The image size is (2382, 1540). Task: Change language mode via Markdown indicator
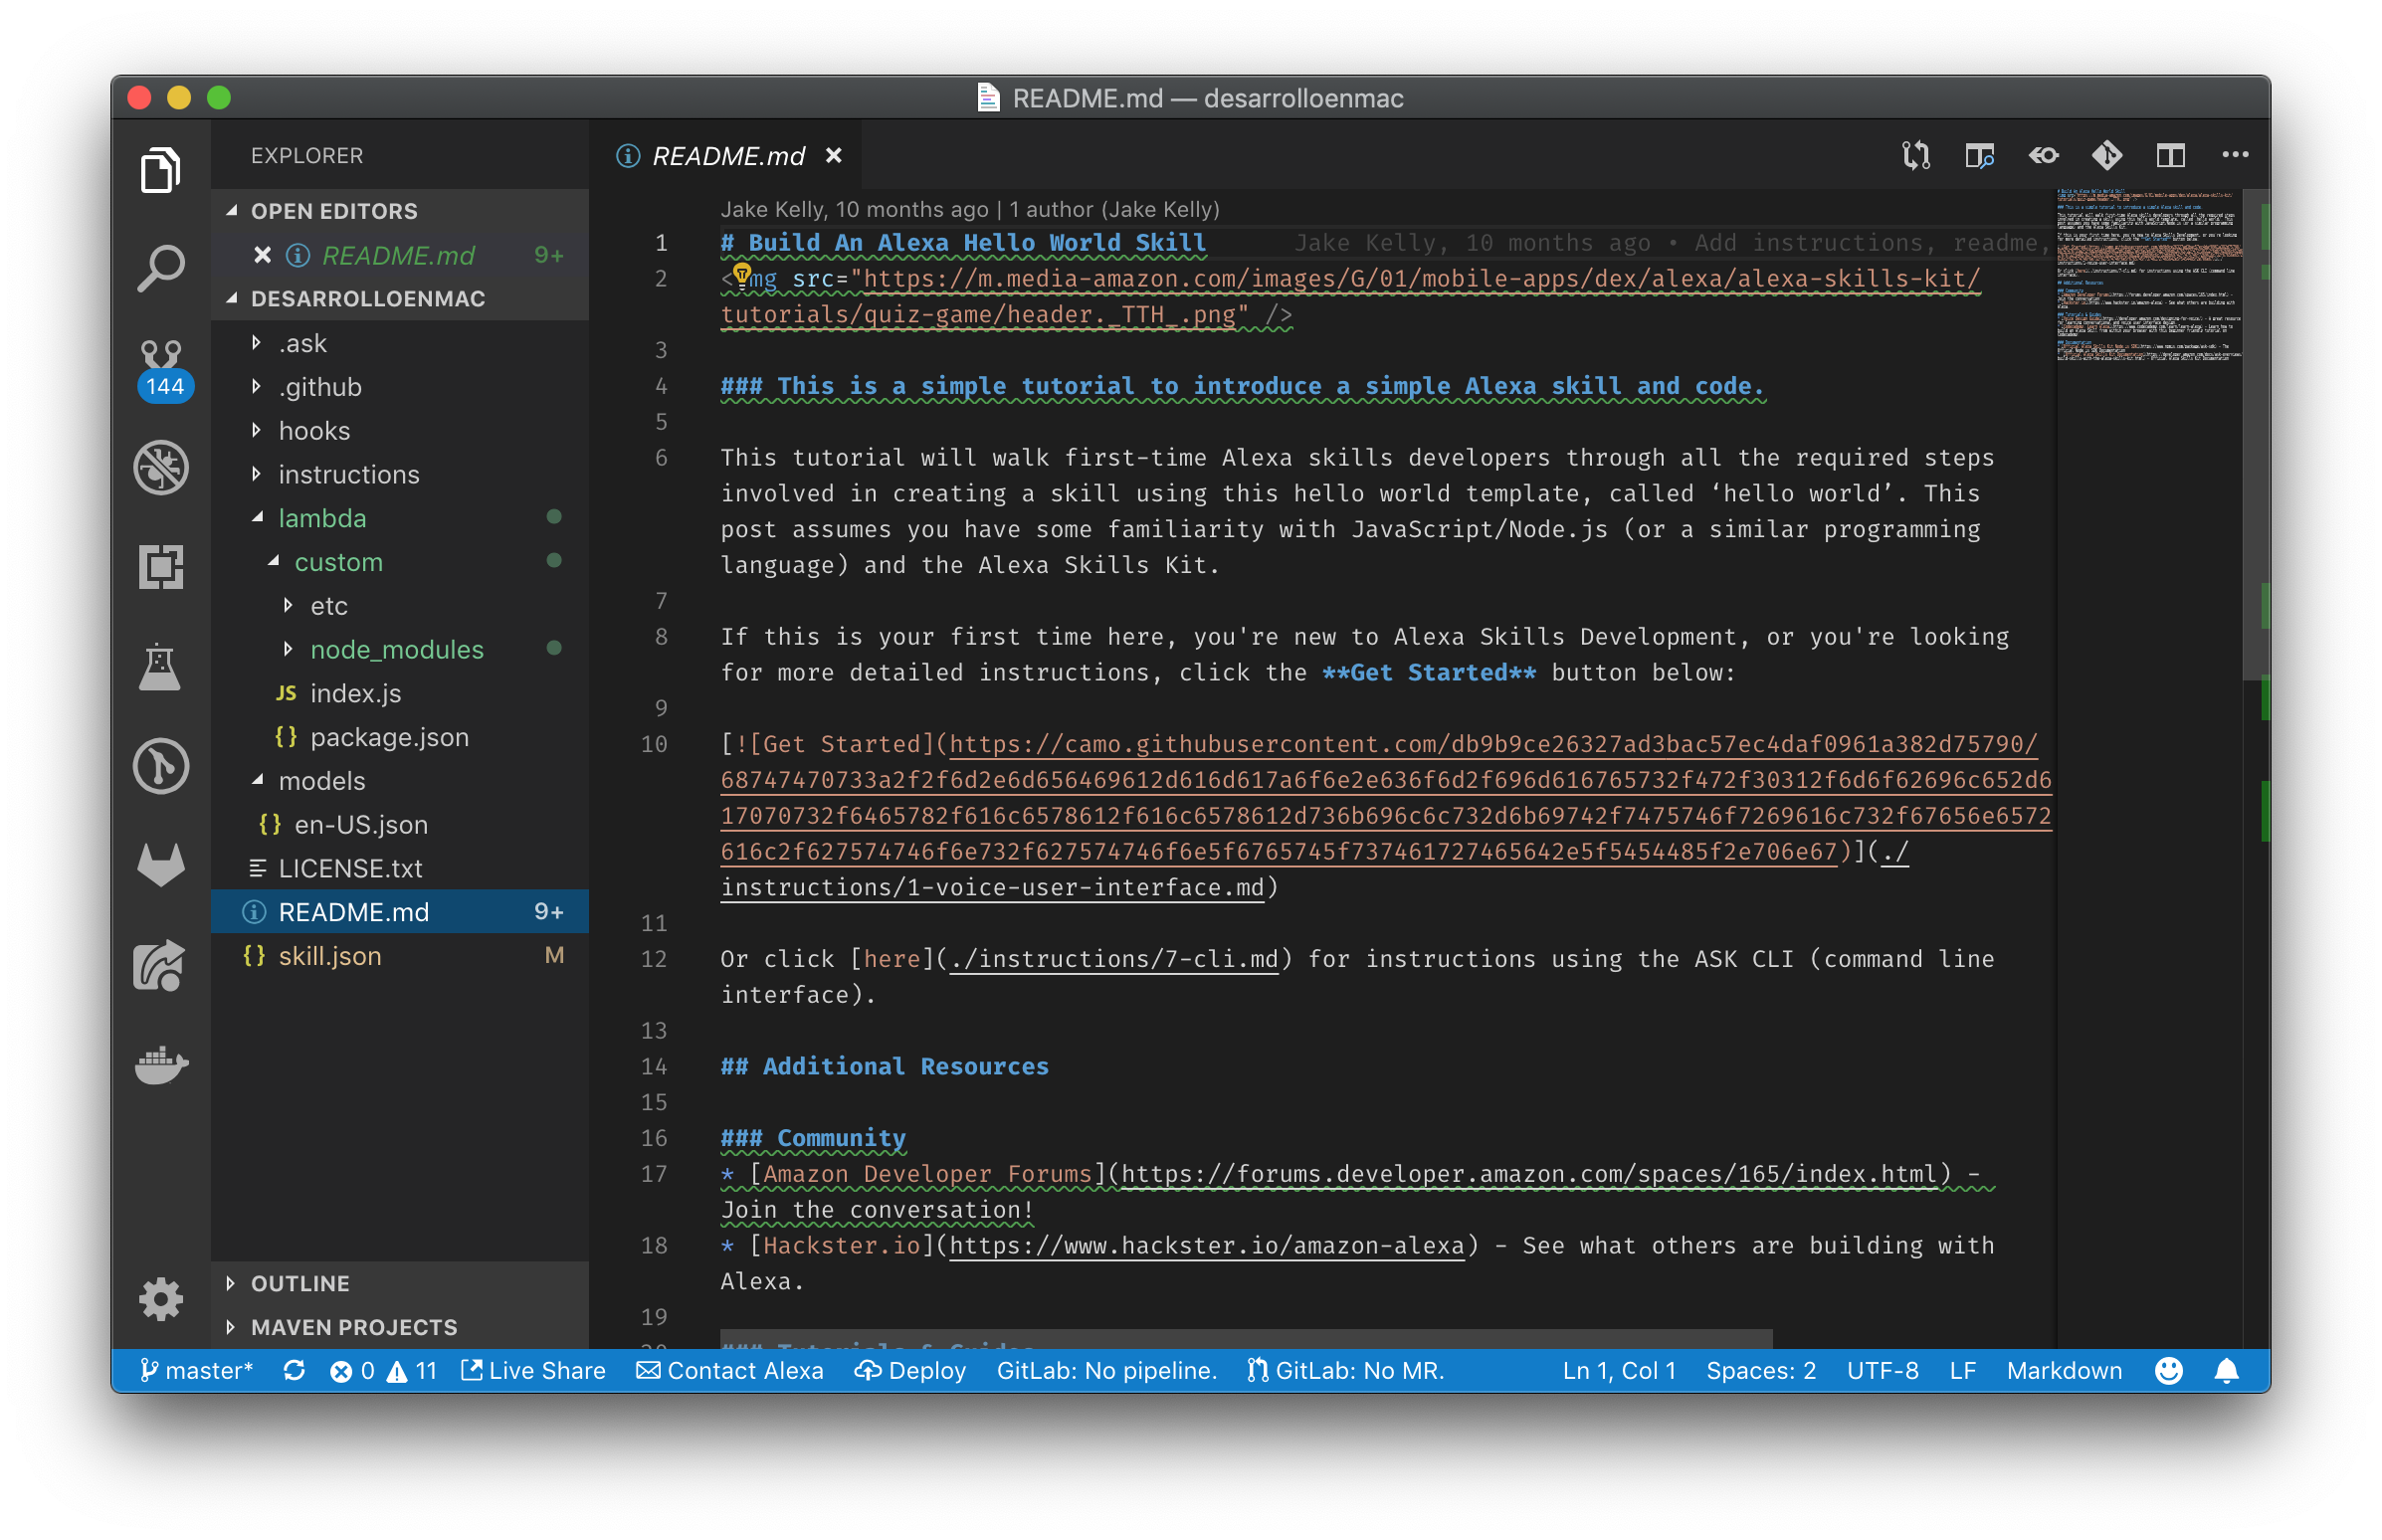[x=2064, y=1370]
